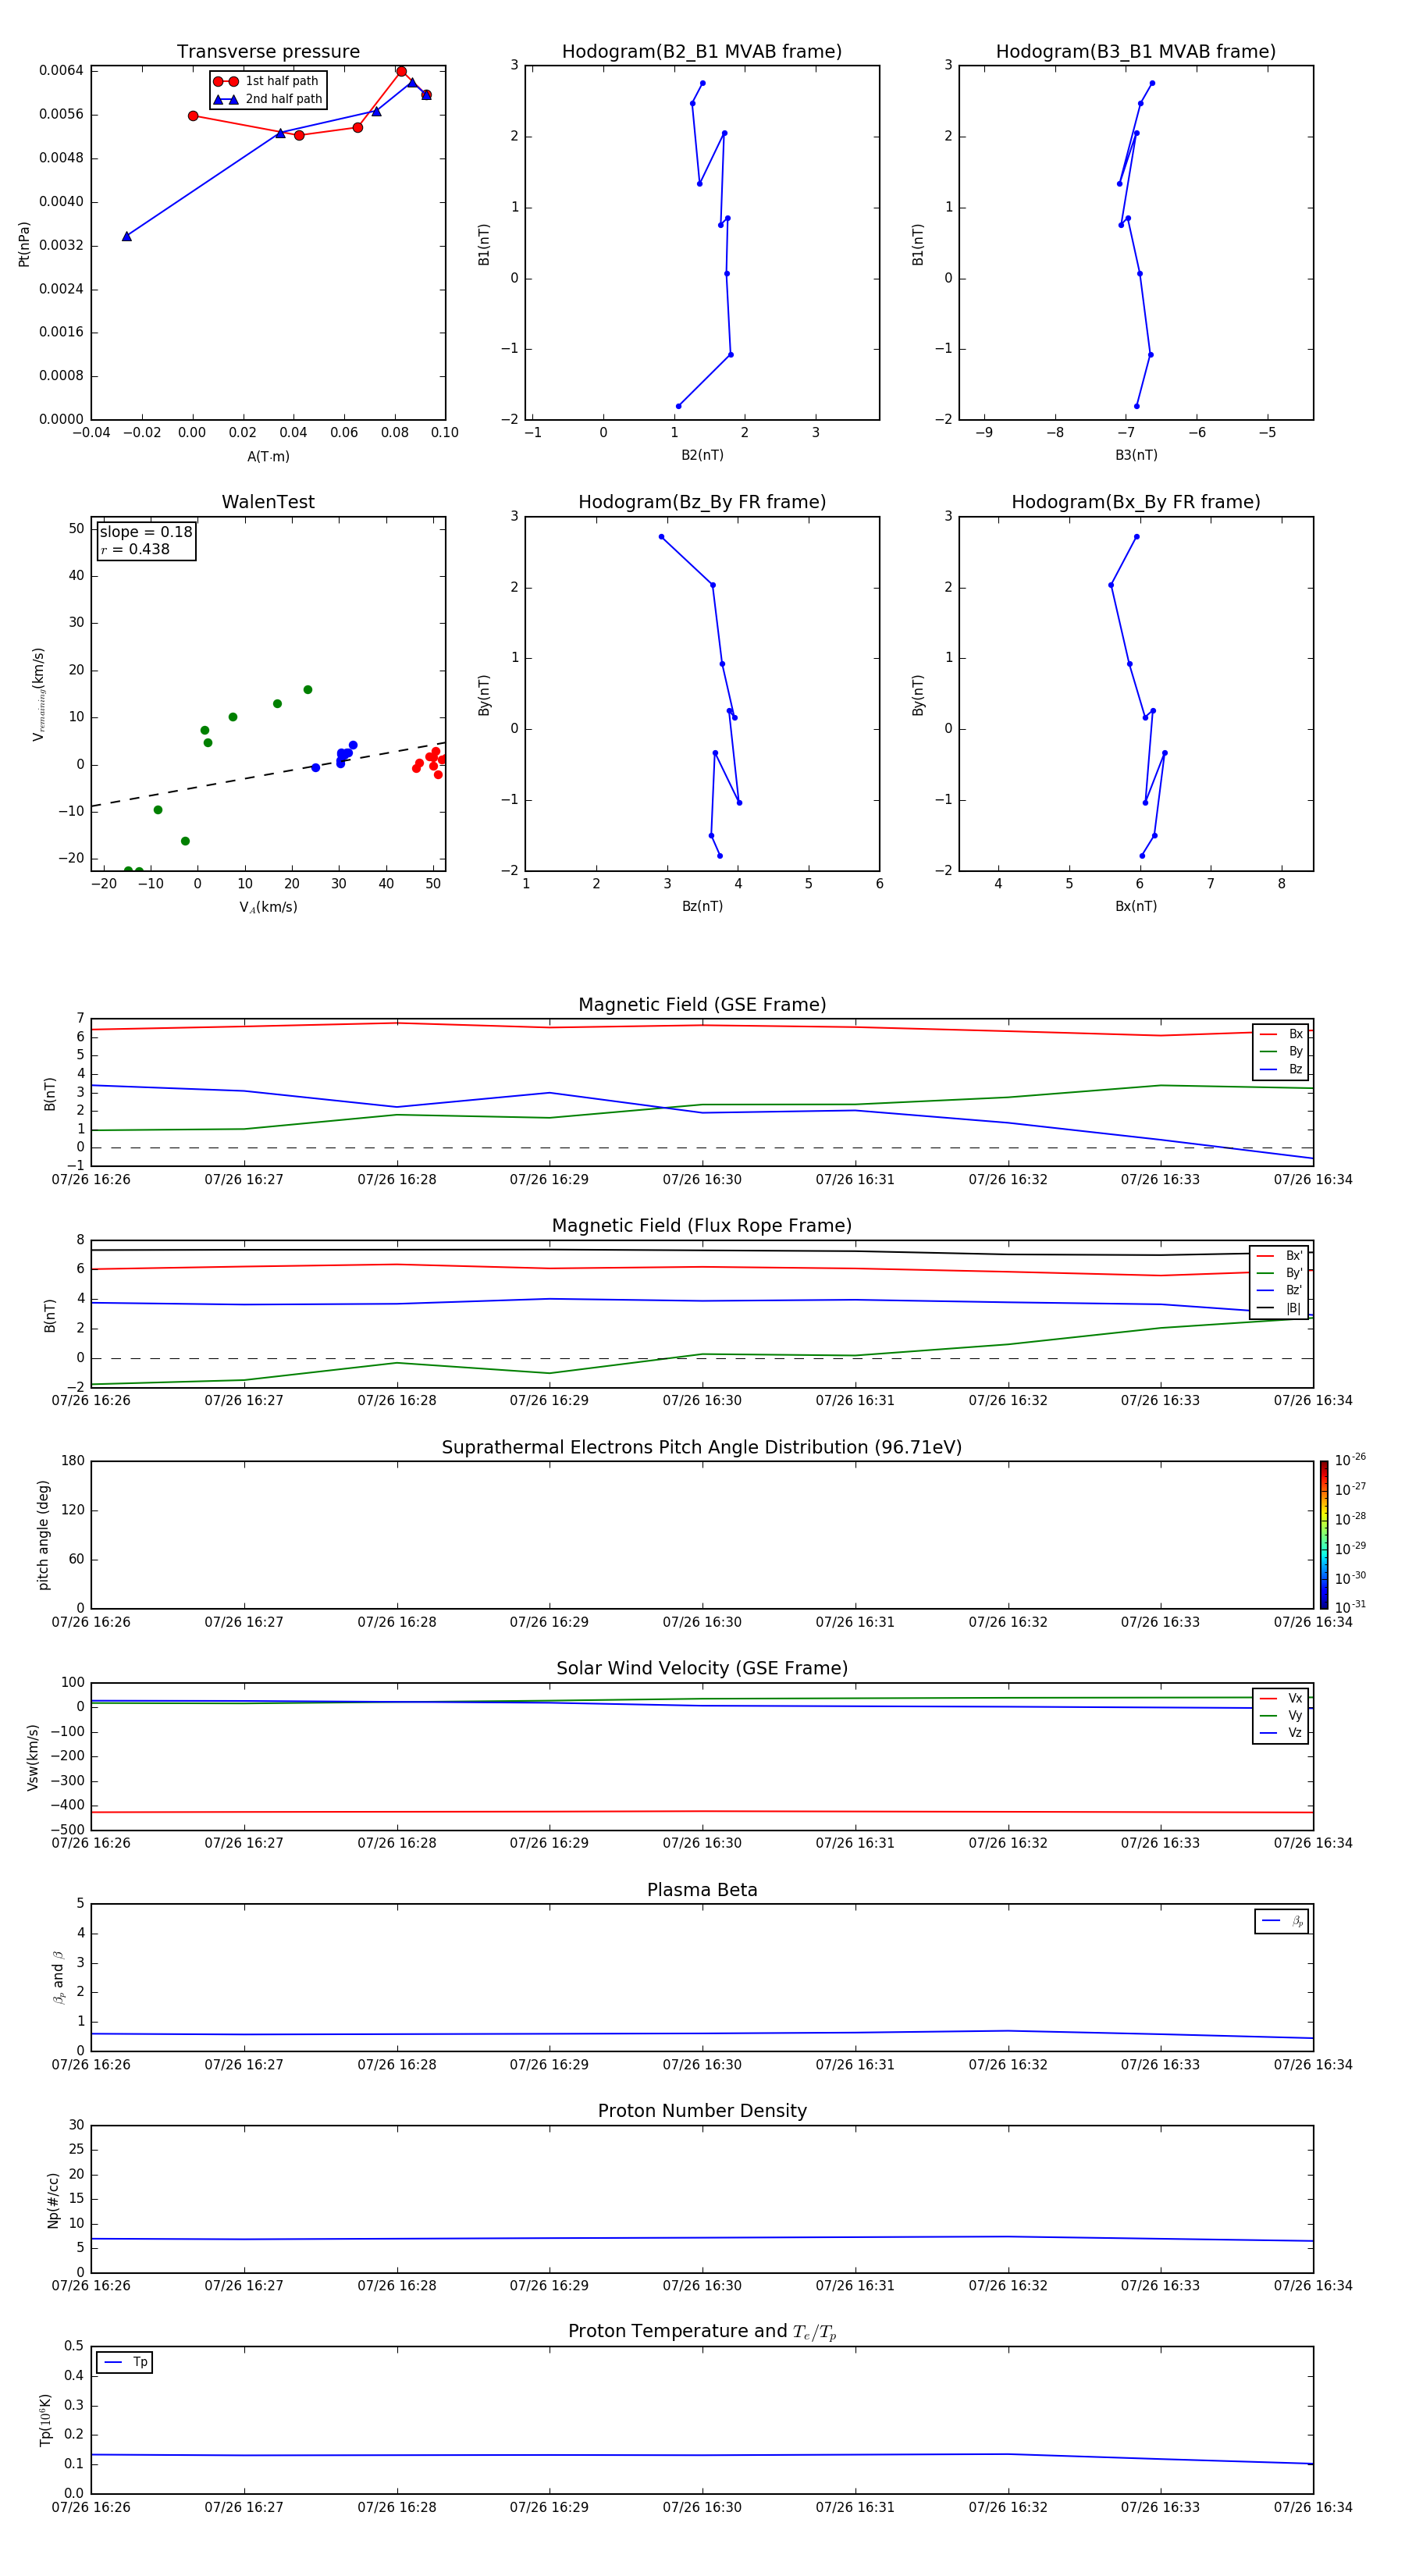Click the "Vx" velocity legend entry
Viewport: 1405px width, 2576px height.
pos(1281,1699)
